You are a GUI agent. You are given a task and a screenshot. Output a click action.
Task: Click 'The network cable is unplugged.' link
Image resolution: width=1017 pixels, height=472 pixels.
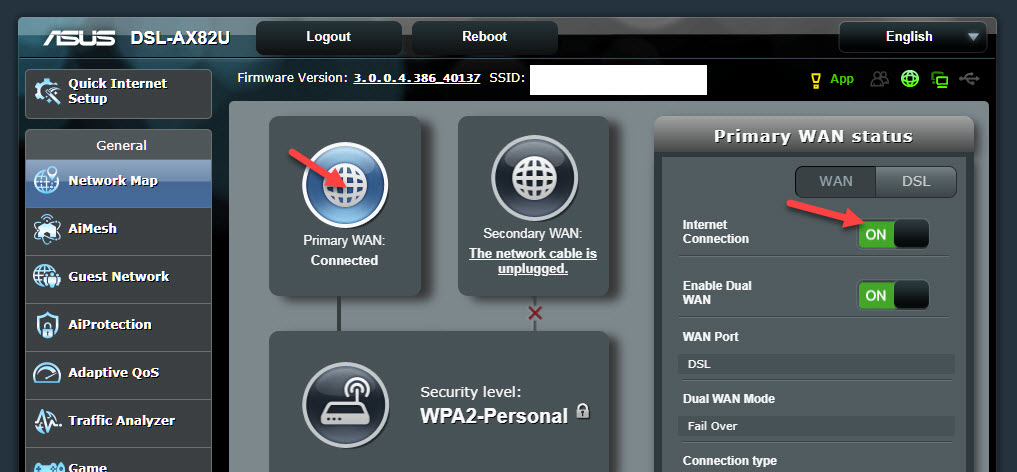click(x=533, y=261)
